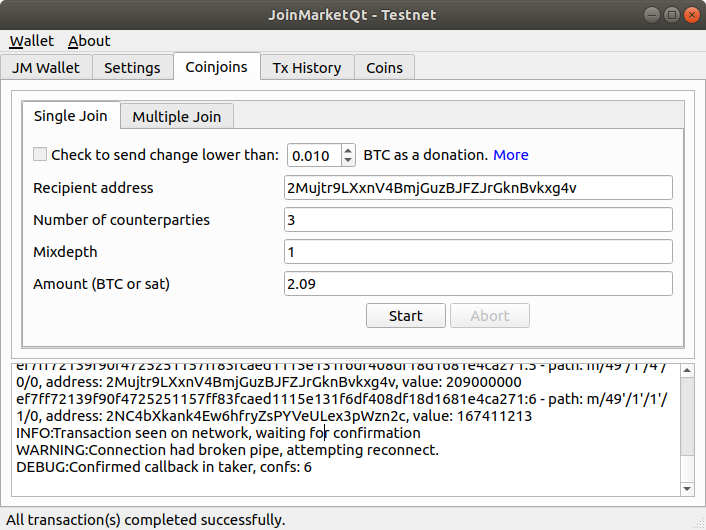
Task: Switch to the JM Wallet tab
Action: click(x=47, y=68)
